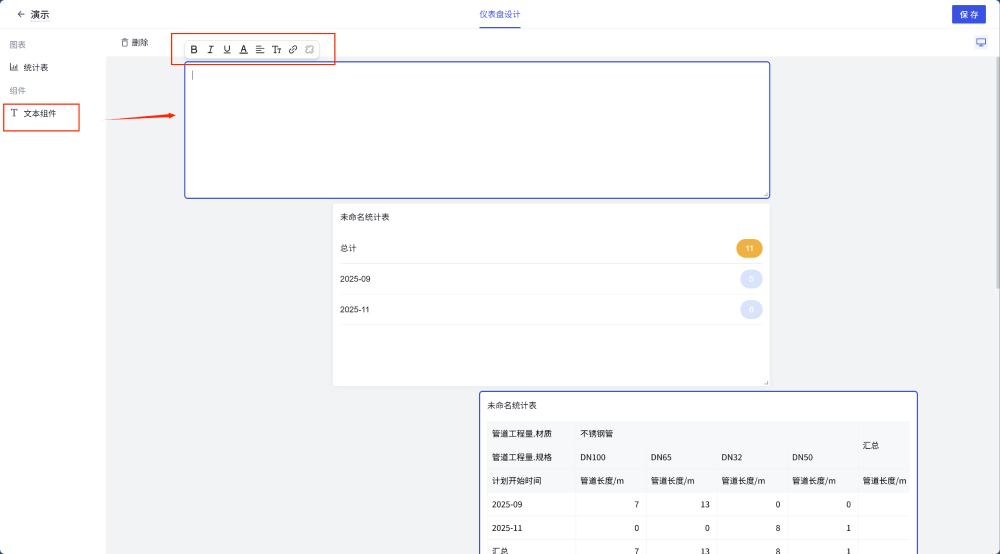Click the back arrow next to 演示
Image resolution: width=1000 pixels, height=554 pixels.
(x=21, y=15)
